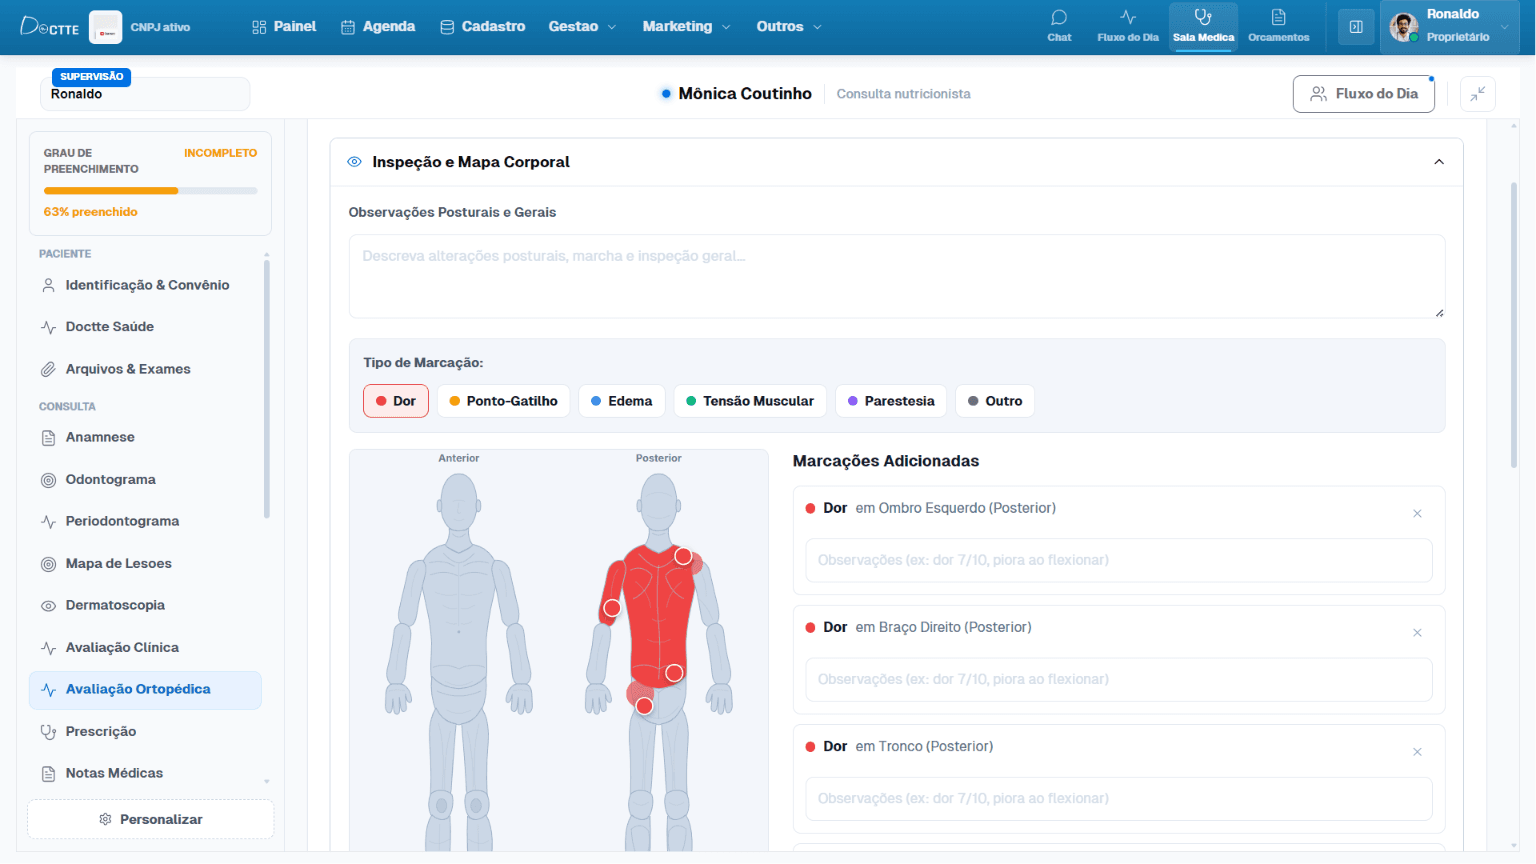Click the clinic logo thumbnail
This screenshot has height=864, width=1536.
tap(106, 27)
